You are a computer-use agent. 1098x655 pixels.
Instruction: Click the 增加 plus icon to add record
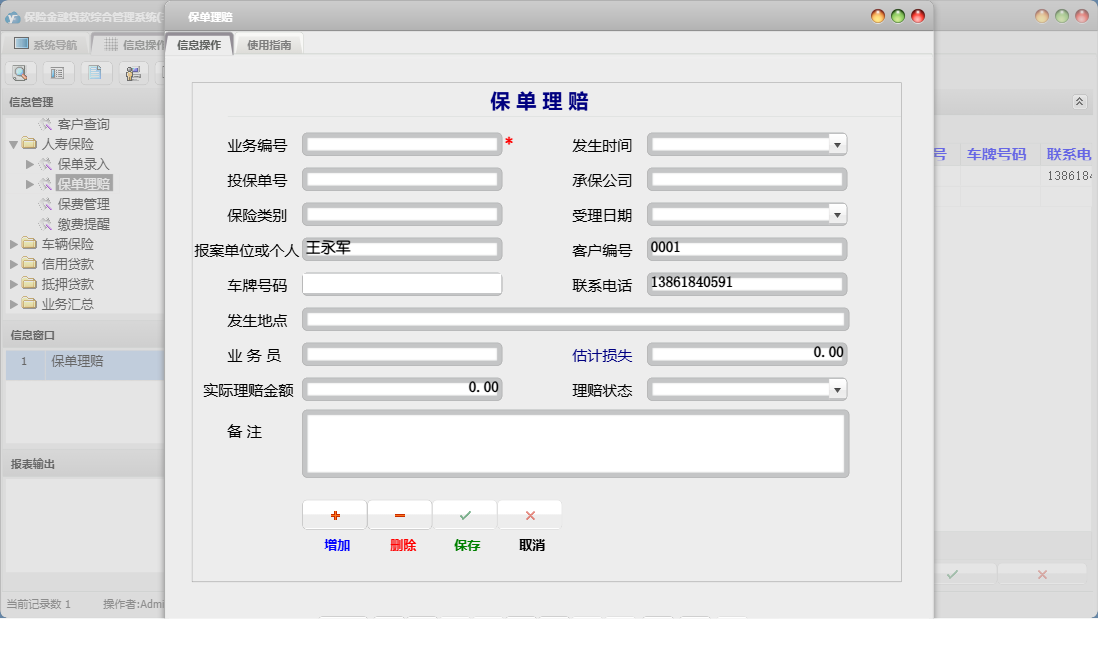[334, 514]
